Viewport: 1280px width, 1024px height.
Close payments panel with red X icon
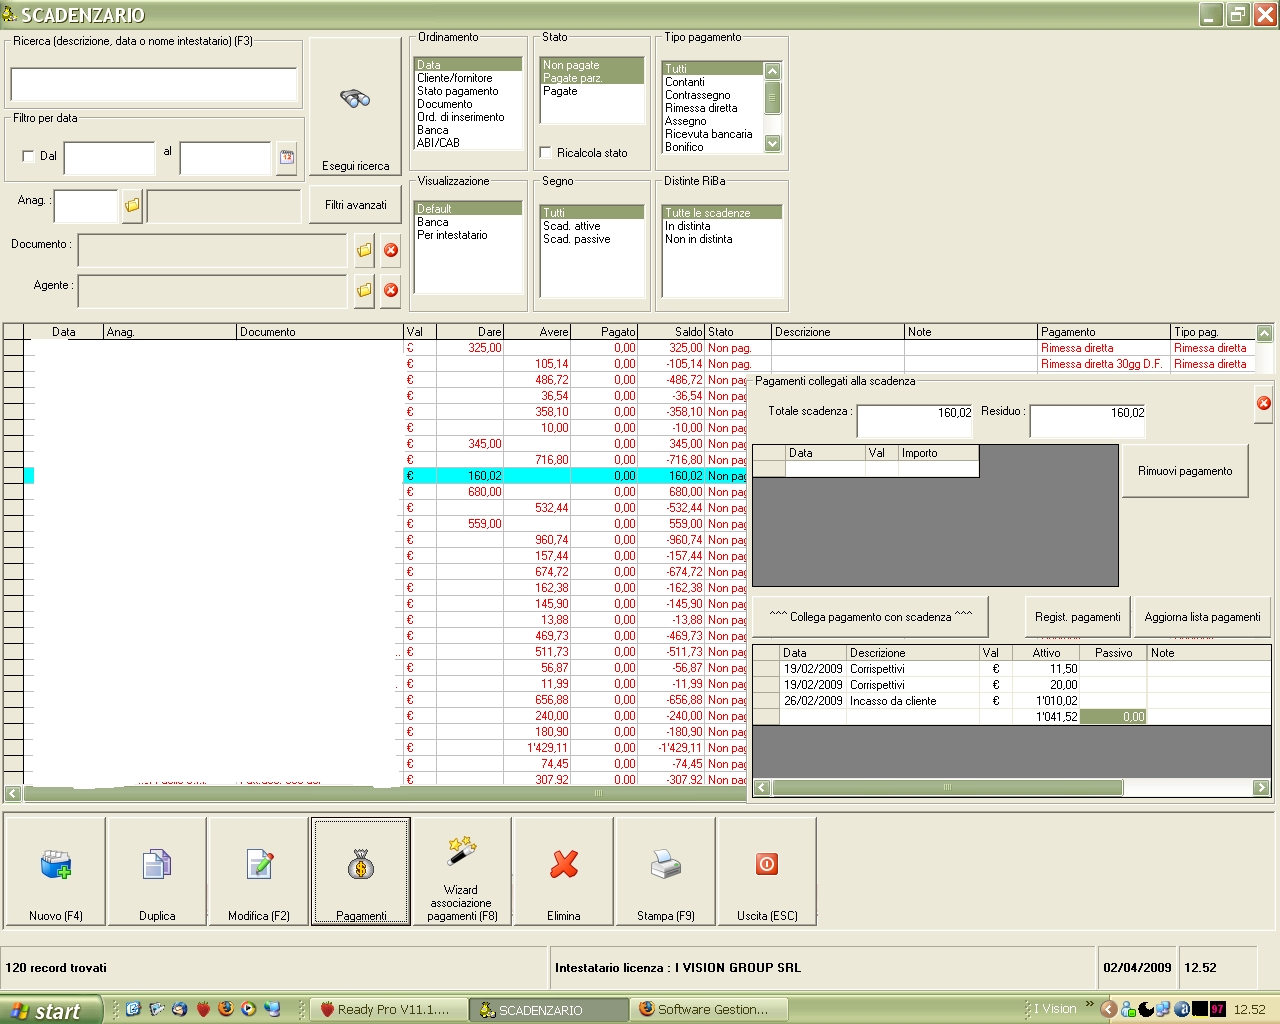(1264, 403)
